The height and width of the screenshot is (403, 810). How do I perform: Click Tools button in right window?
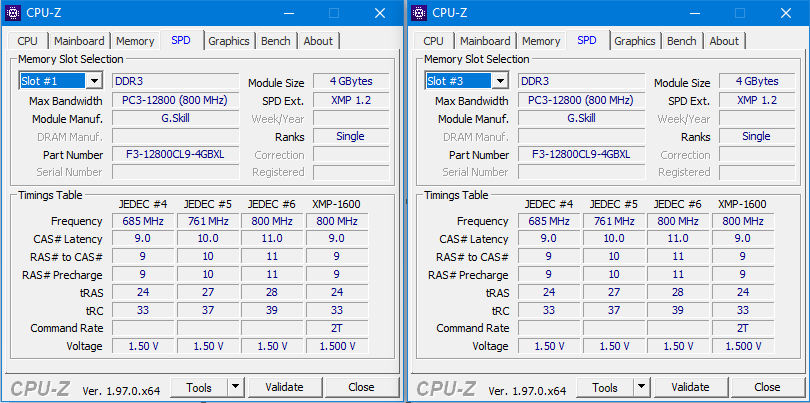pos(605,386)
